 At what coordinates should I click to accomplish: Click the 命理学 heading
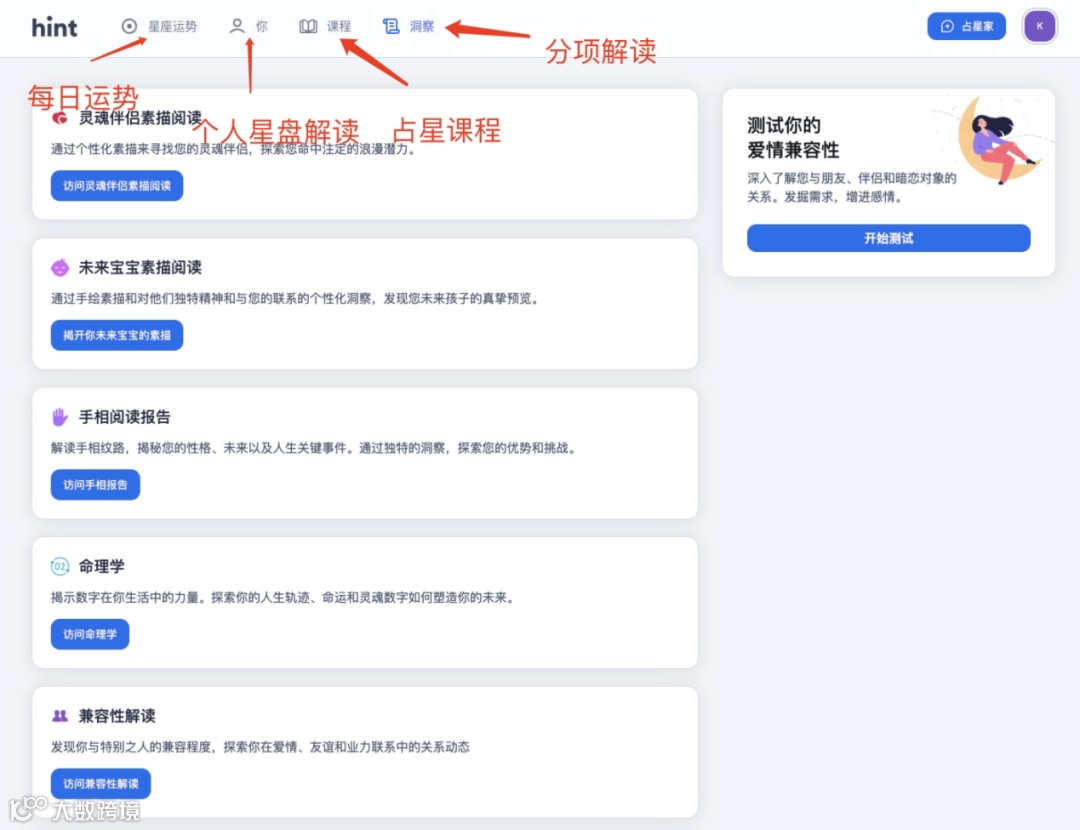[102, 566]
